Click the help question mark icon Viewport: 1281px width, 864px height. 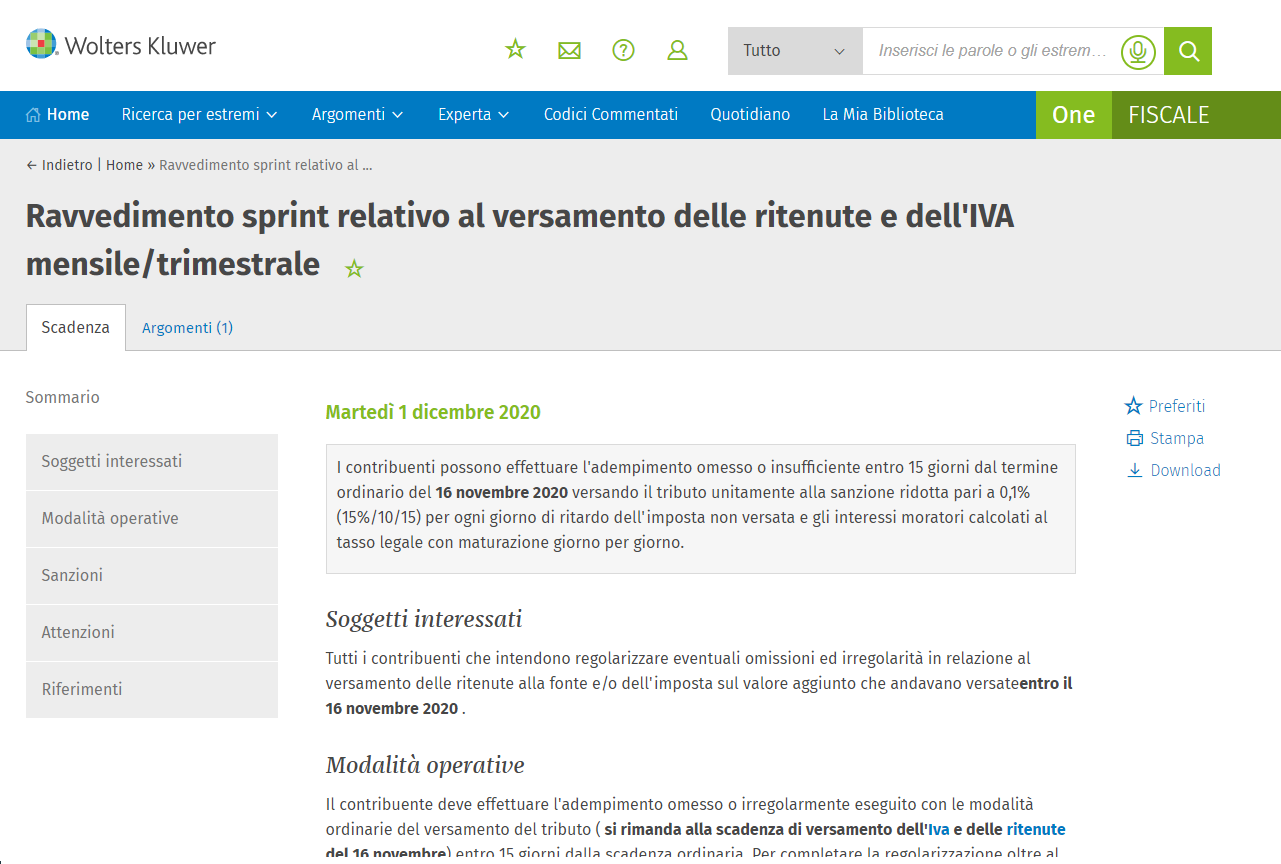pos(623,50)
